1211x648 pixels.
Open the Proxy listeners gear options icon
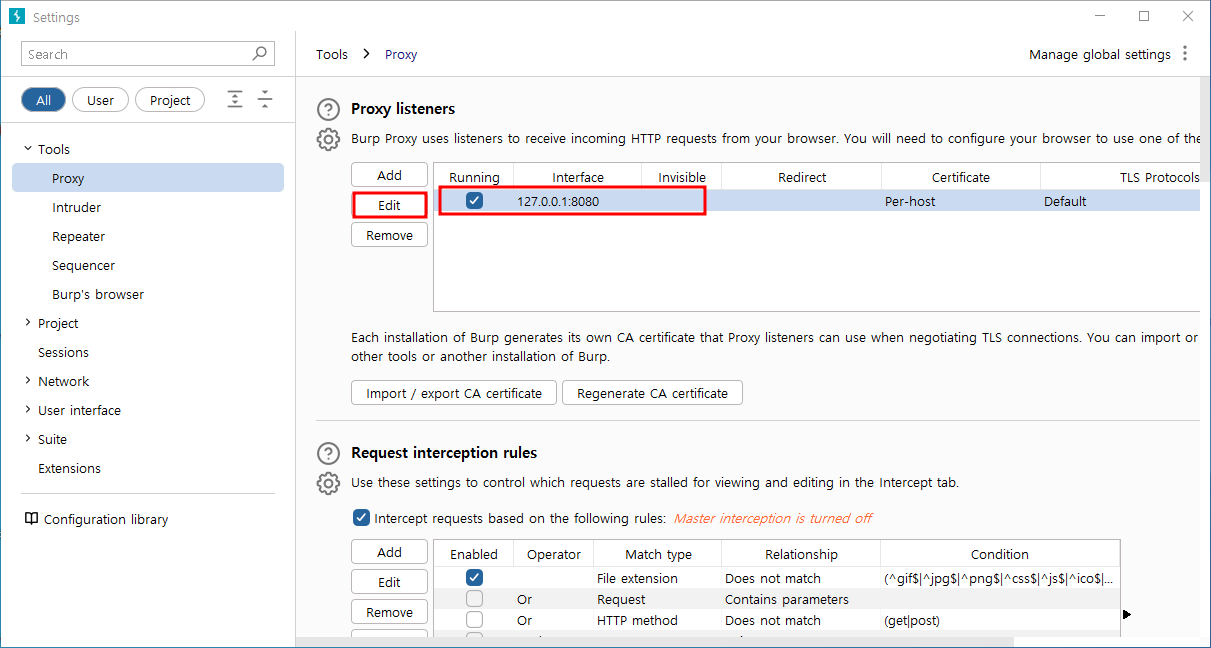[328, 139]
